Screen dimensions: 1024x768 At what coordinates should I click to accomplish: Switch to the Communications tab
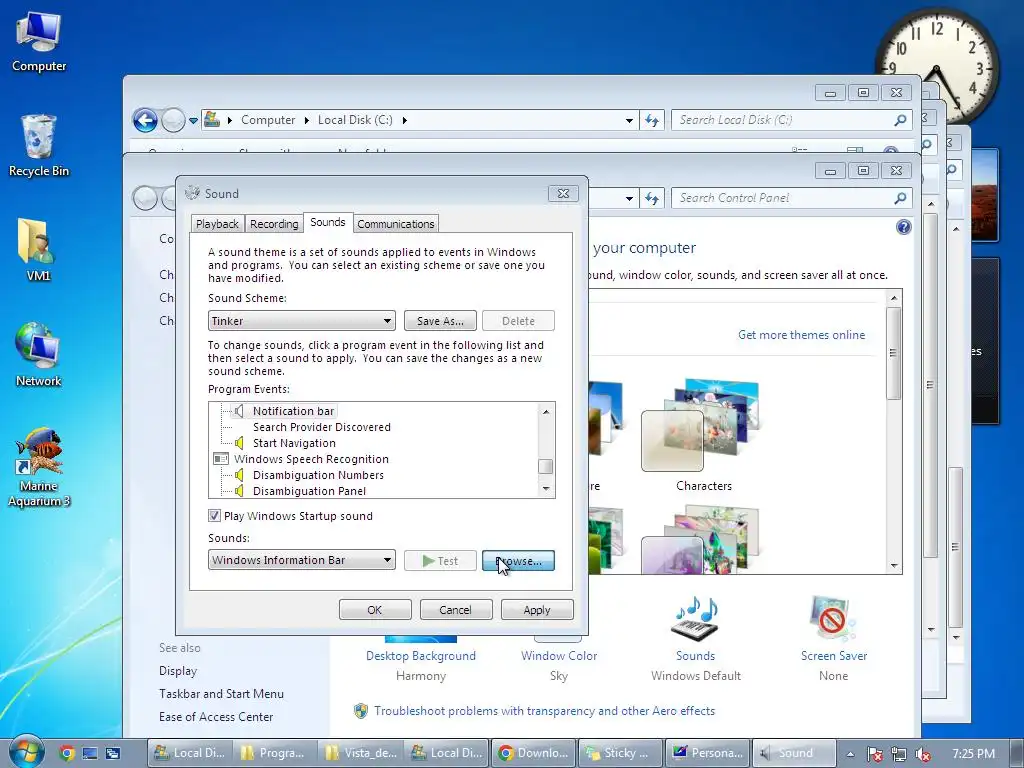[396, 224]
